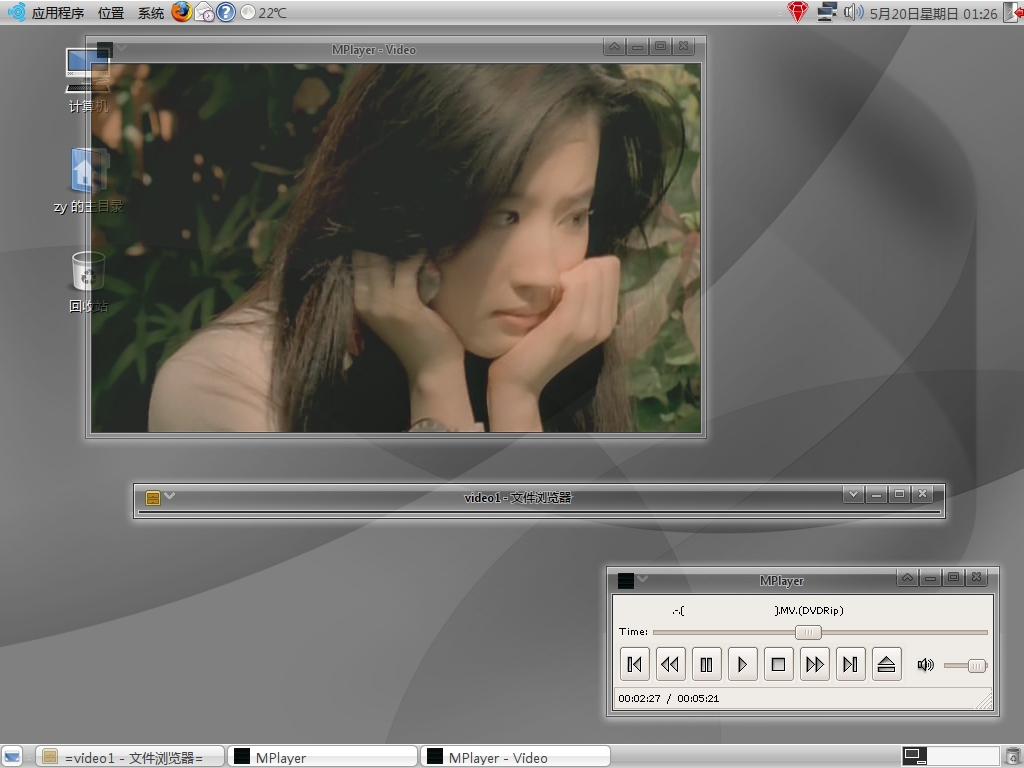
Task: Fast forward the video in MPlayer
Action: 814,664
